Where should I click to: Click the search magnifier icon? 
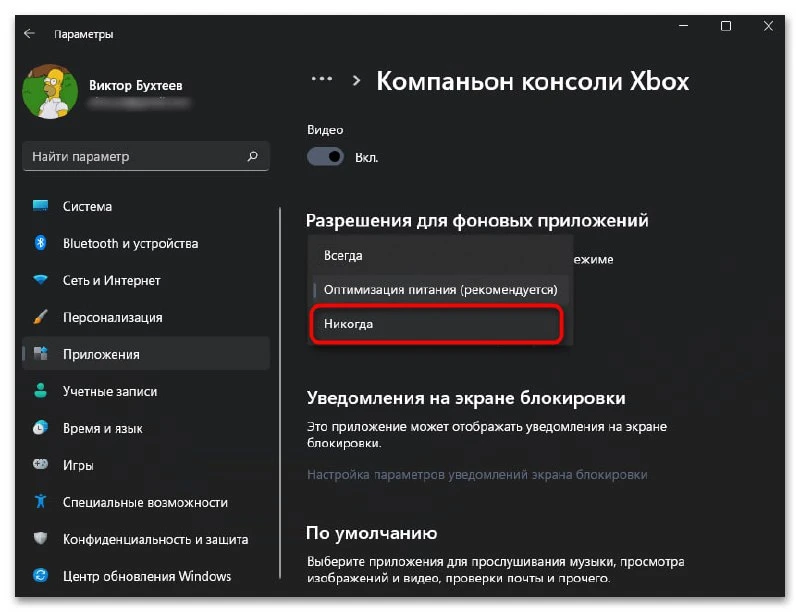(253, 156)
